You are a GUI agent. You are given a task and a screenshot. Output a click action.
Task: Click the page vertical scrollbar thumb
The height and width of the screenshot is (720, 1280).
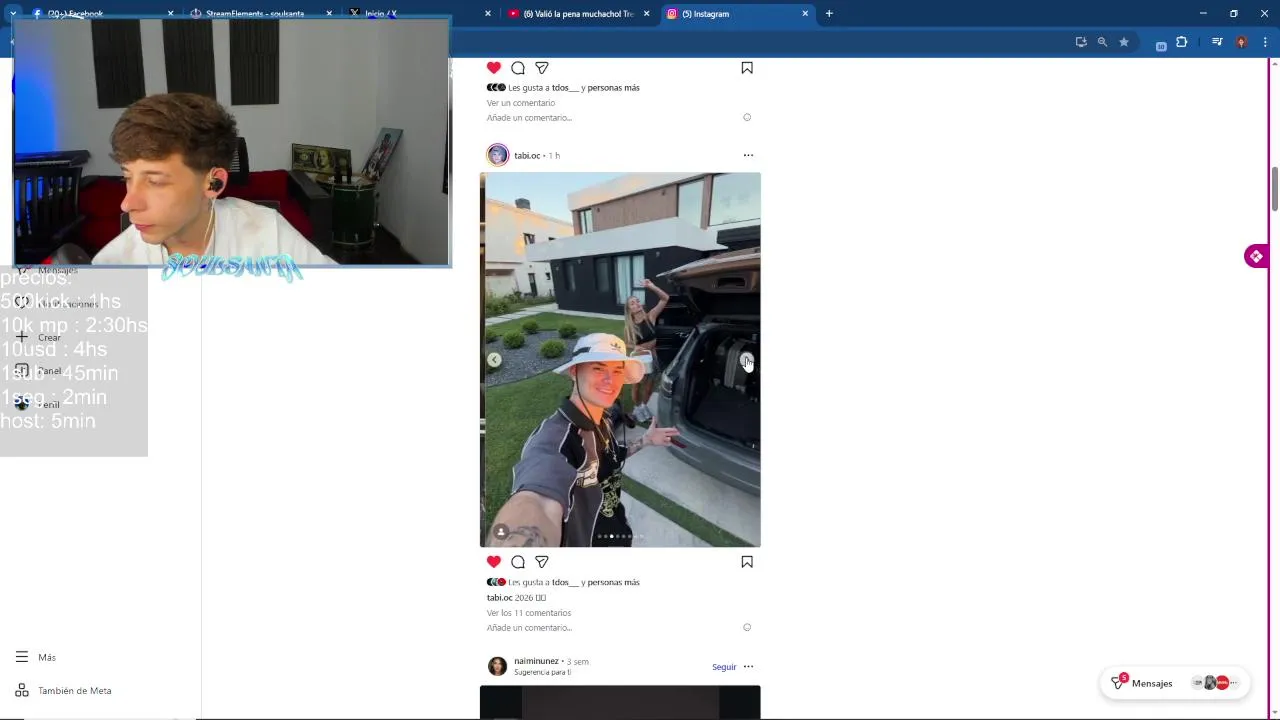point(1275,189)
